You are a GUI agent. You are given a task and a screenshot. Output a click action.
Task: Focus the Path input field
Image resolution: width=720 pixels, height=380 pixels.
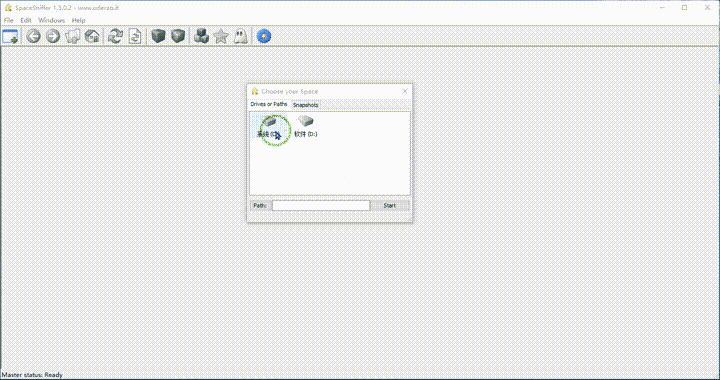click(x=321, y=206)
